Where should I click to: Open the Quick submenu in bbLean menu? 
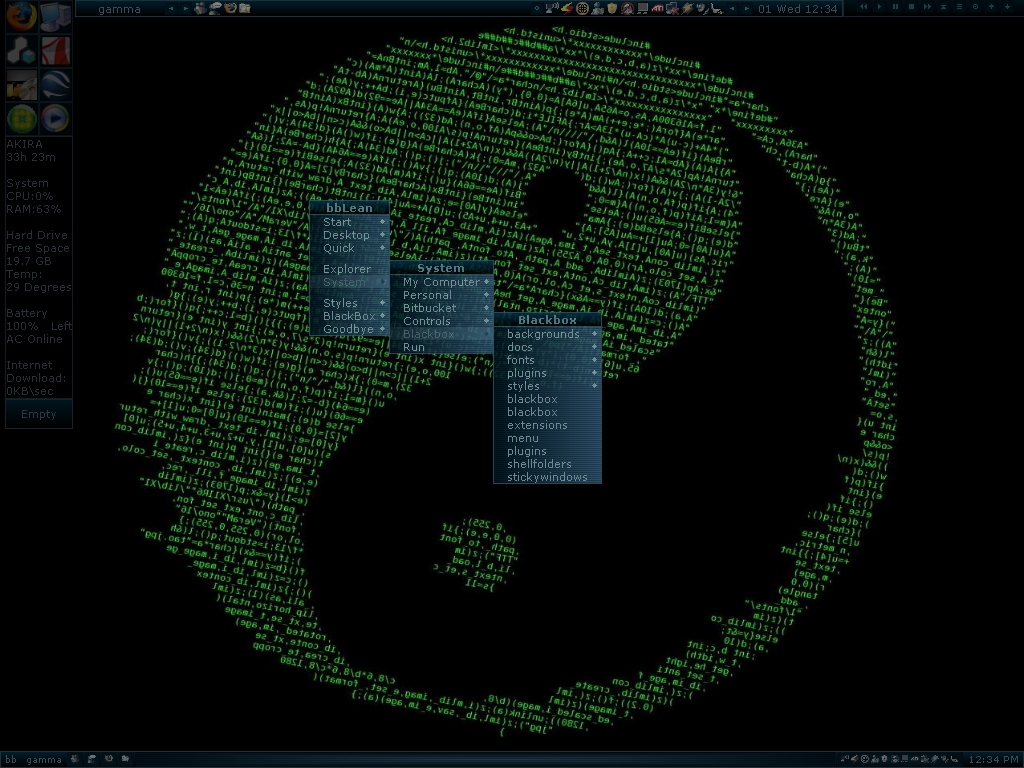click(x=349, y=248)
